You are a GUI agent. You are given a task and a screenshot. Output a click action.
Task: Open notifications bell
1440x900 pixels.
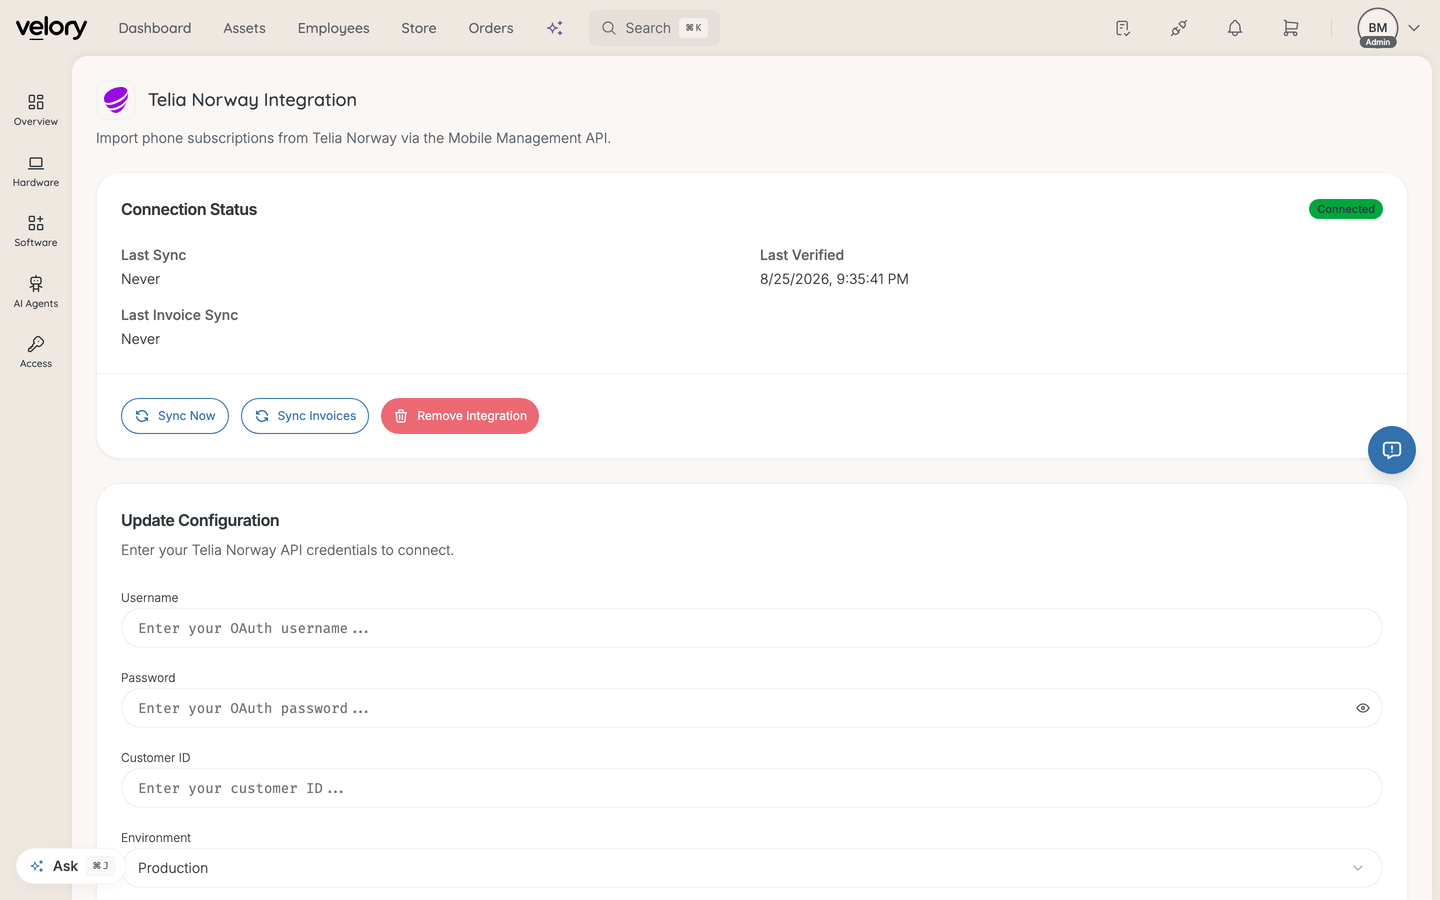click(1235, 28)
